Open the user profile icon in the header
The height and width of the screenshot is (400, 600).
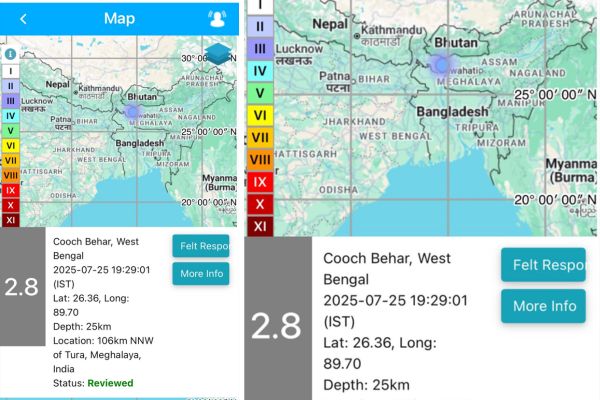pos(216,18)
